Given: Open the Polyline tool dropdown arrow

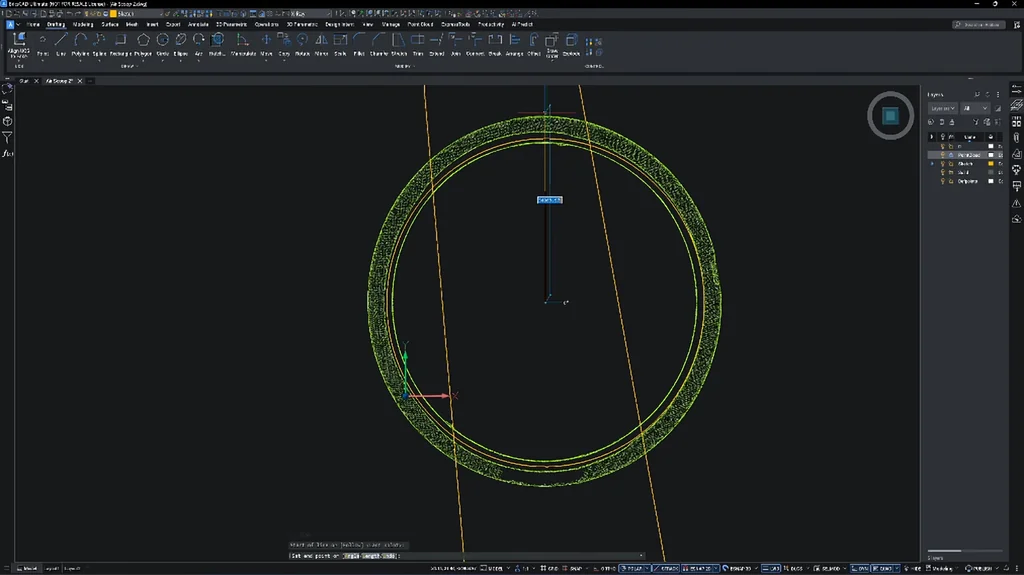Looking at the screenshot, I should coord(80,60).
